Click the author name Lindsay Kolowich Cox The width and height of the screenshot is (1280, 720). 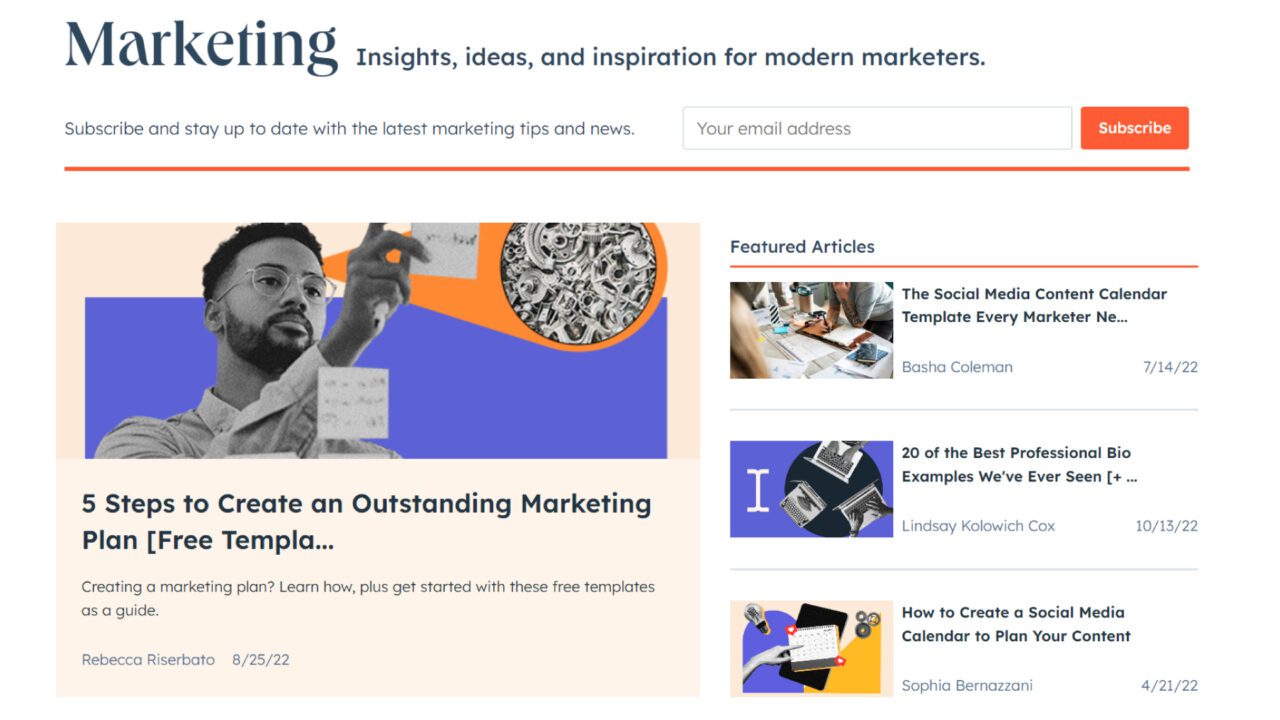(978, 526)
